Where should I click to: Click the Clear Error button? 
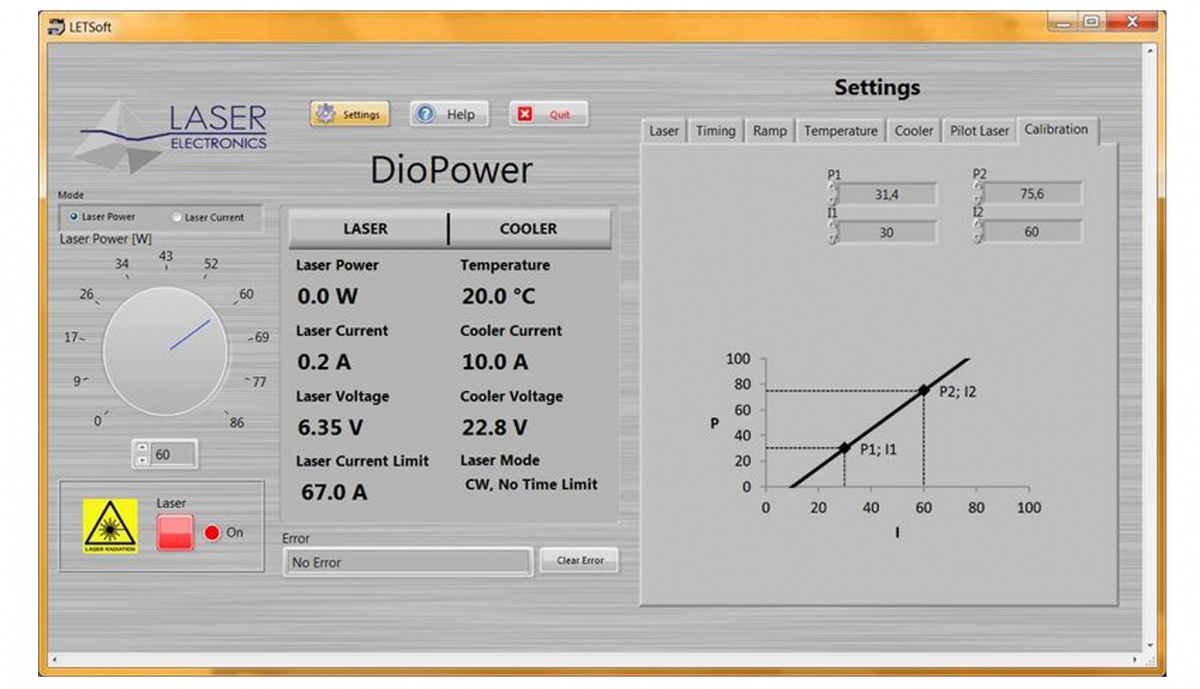pyautogui.click(x=579, y=560)
